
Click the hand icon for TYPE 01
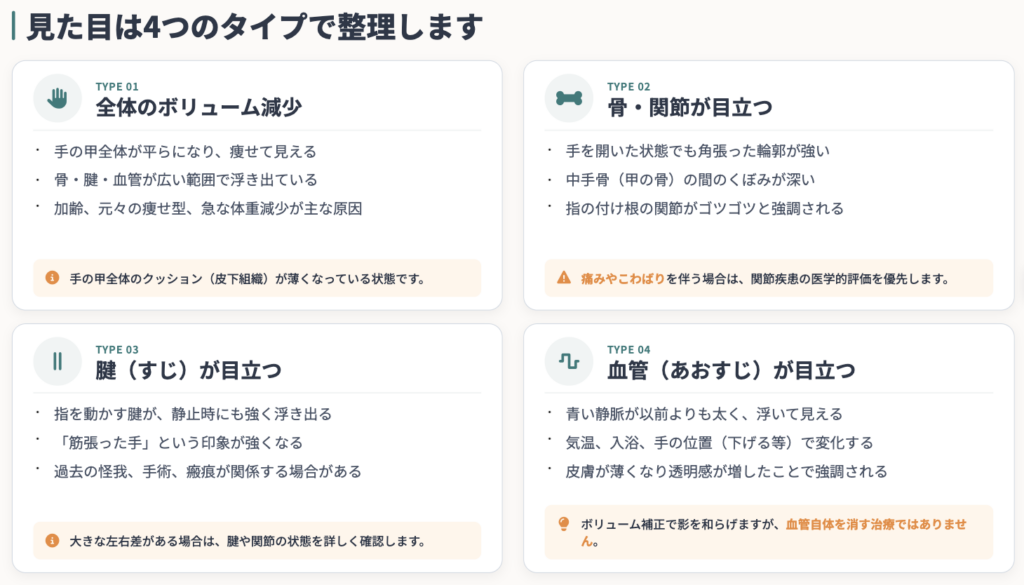tap(57, 98)
